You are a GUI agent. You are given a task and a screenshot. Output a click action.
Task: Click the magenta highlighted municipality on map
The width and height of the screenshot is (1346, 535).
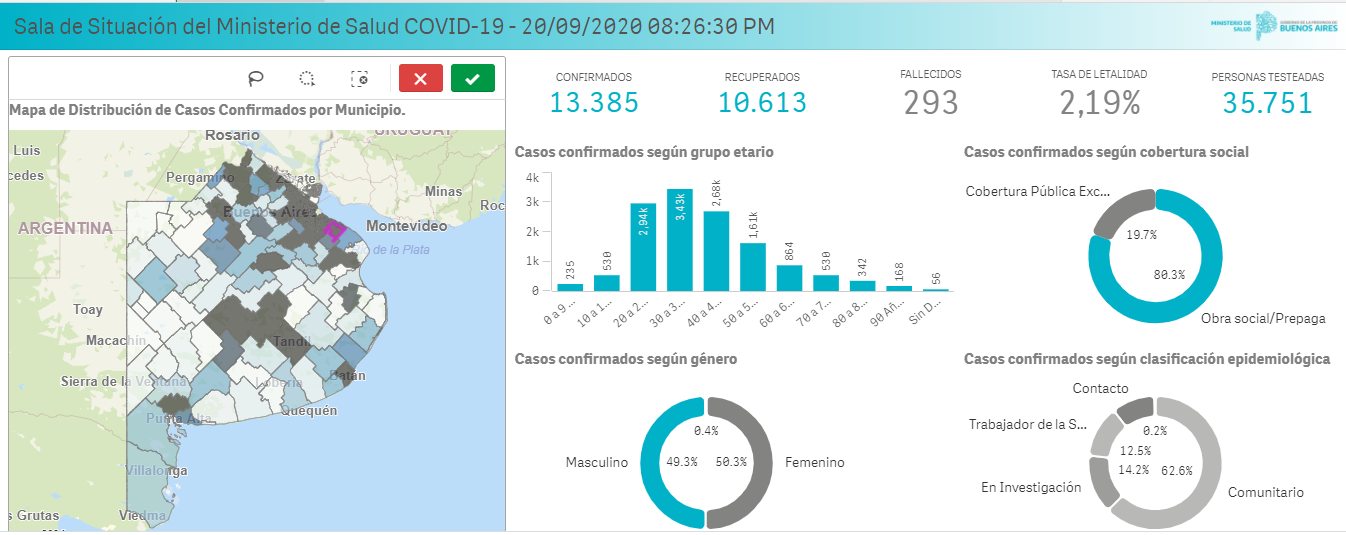[334, 231]
